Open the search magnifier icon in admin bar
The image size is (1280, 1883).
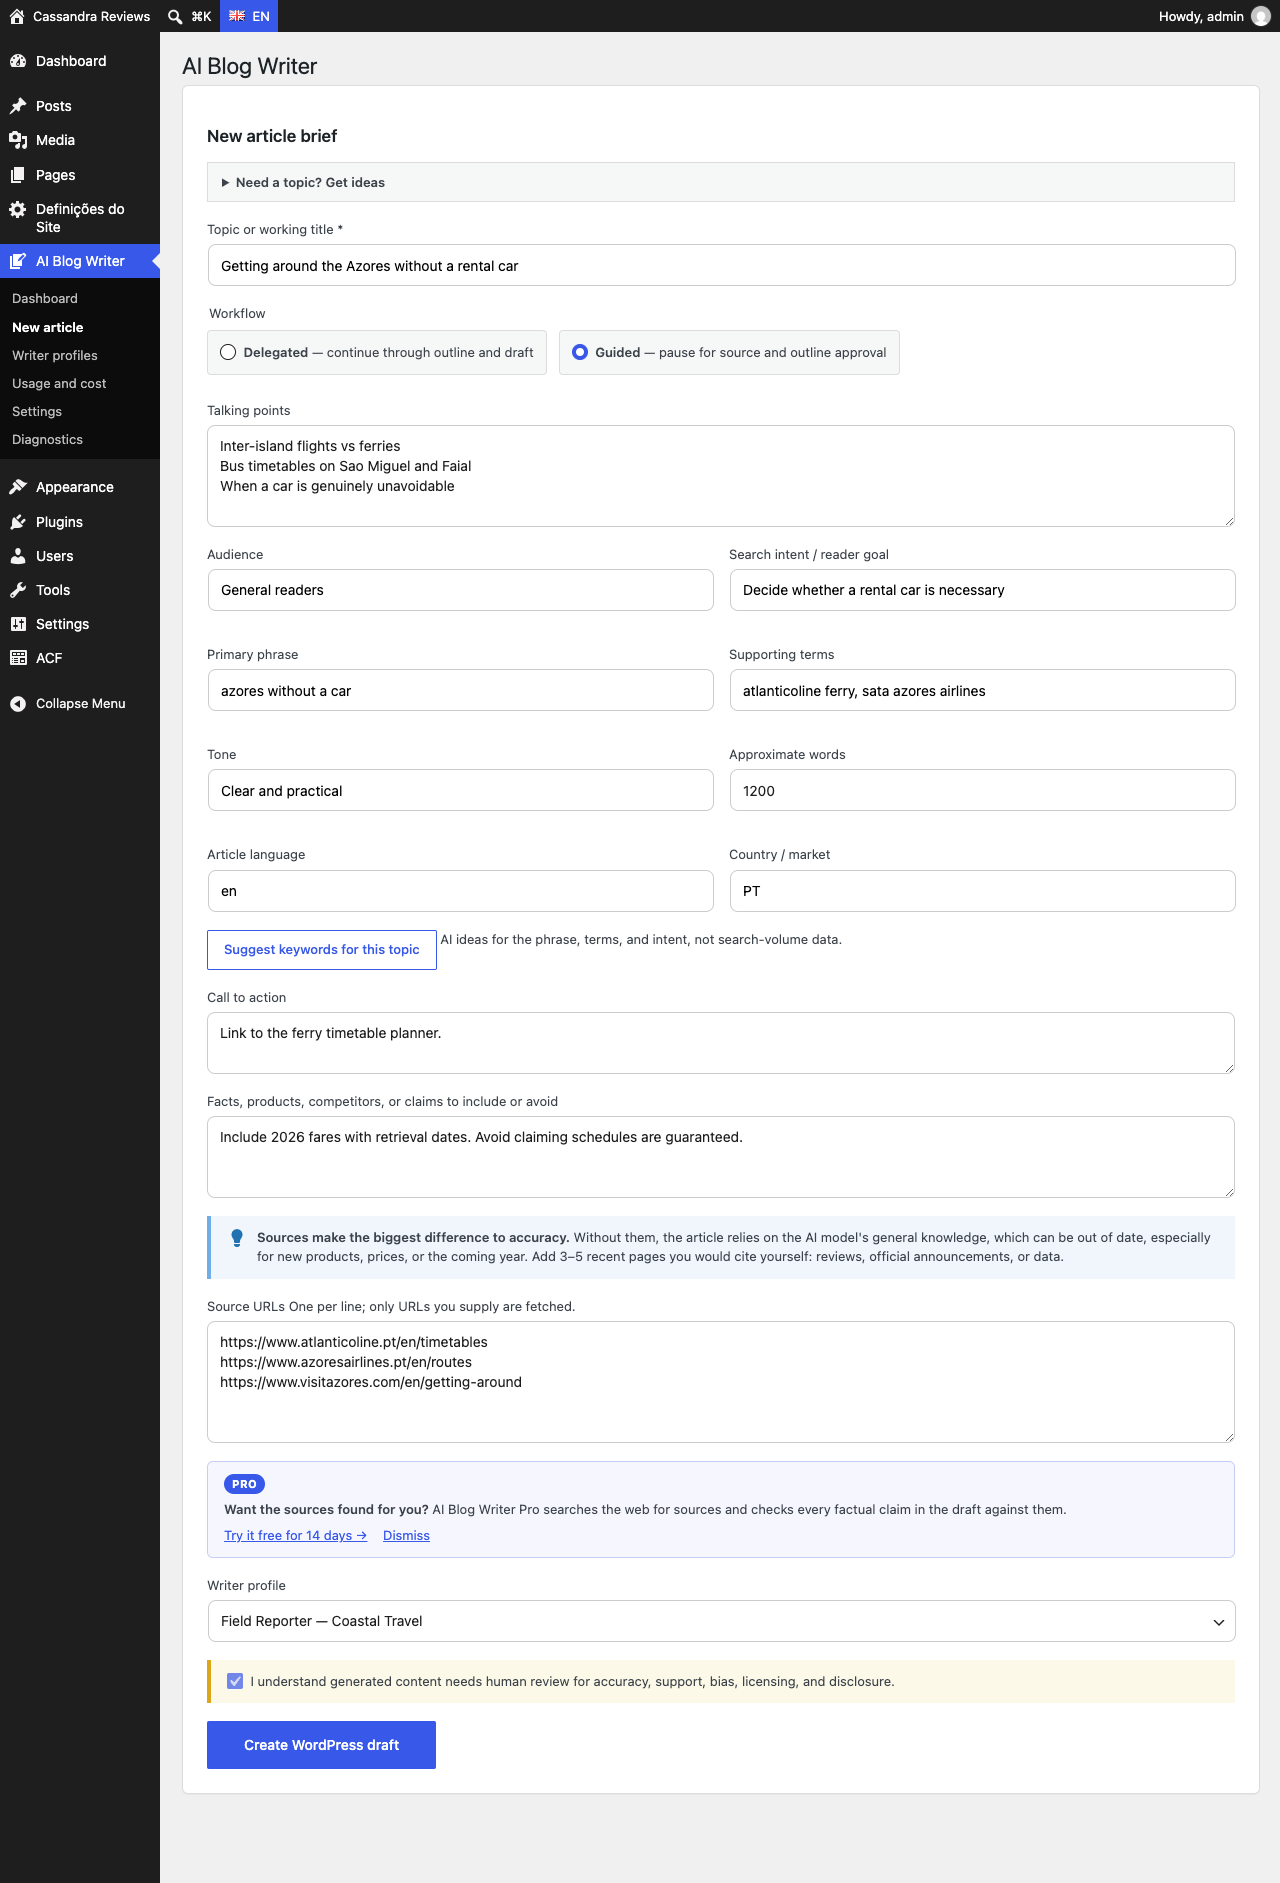pyautogui.click(x=175, y=16)
